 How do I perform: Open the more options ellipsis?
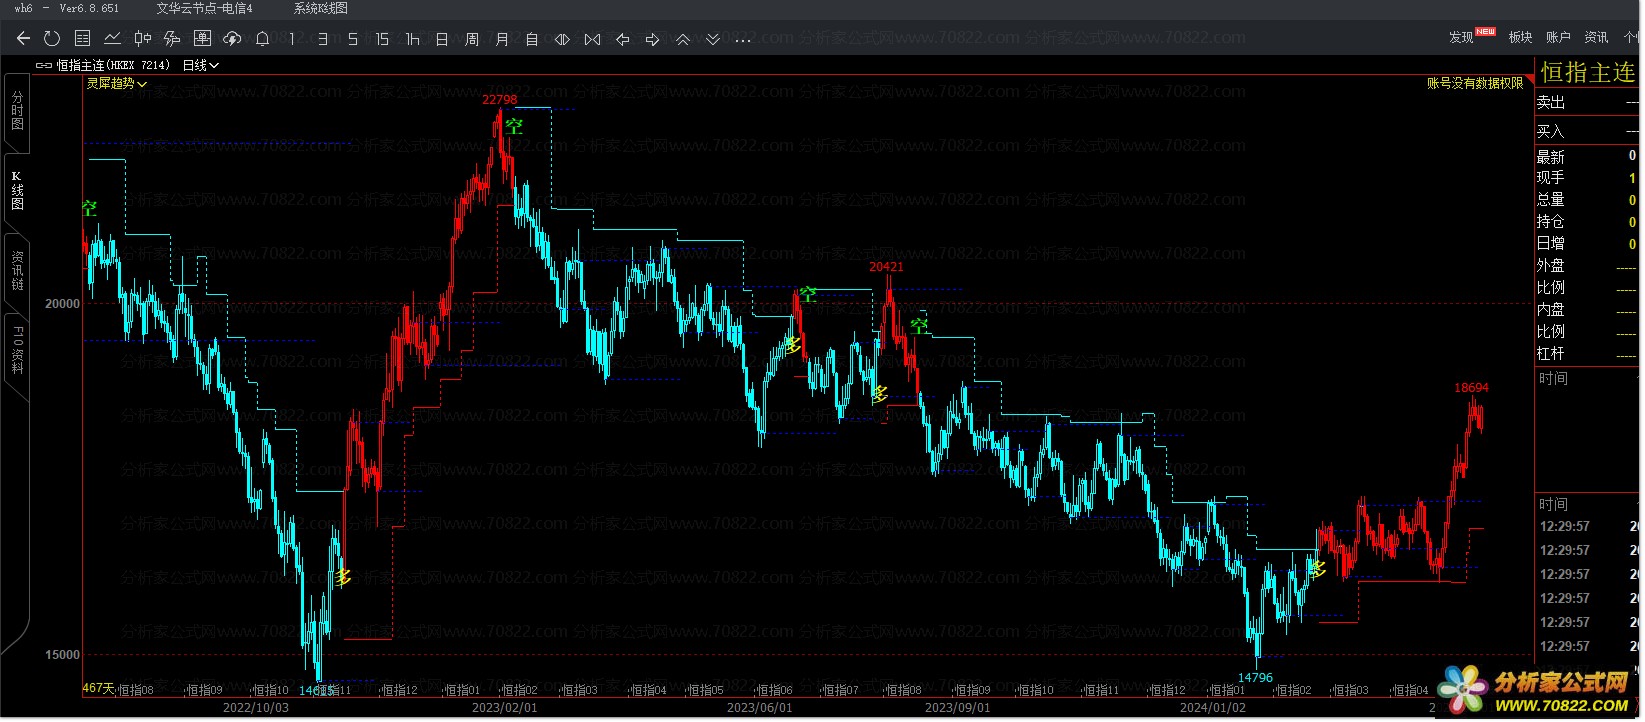click(x=743, y=40)
